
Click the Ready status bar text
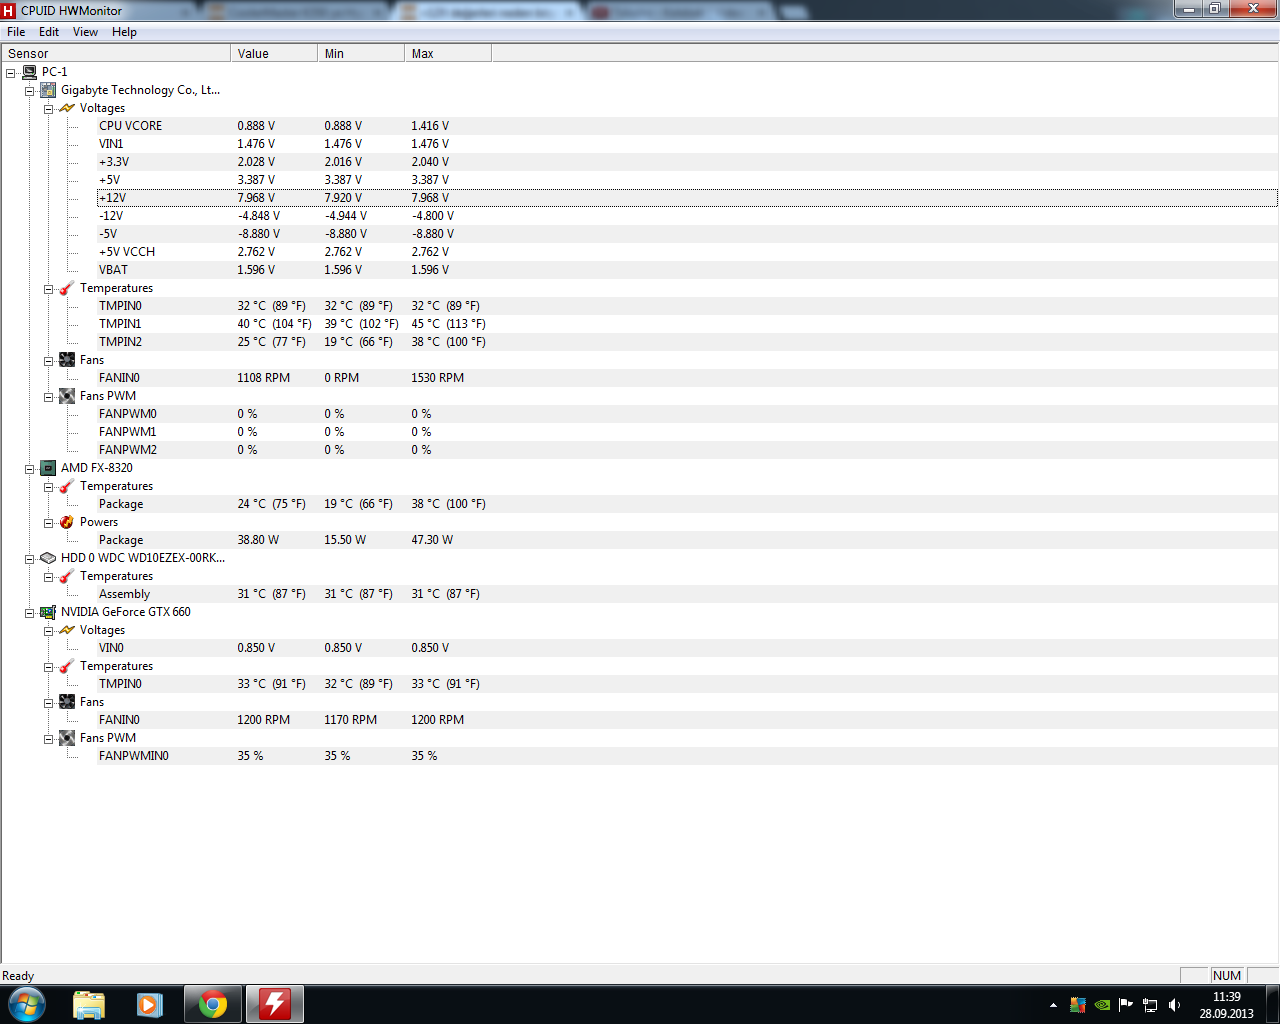tap(18, 976)
